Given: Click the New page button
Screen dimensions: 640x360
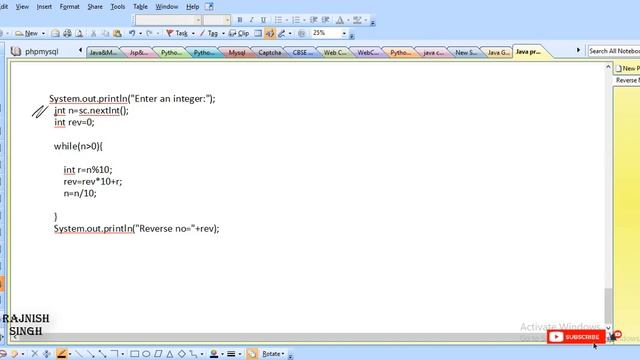Looking at the screenshot, I should 27,33.
